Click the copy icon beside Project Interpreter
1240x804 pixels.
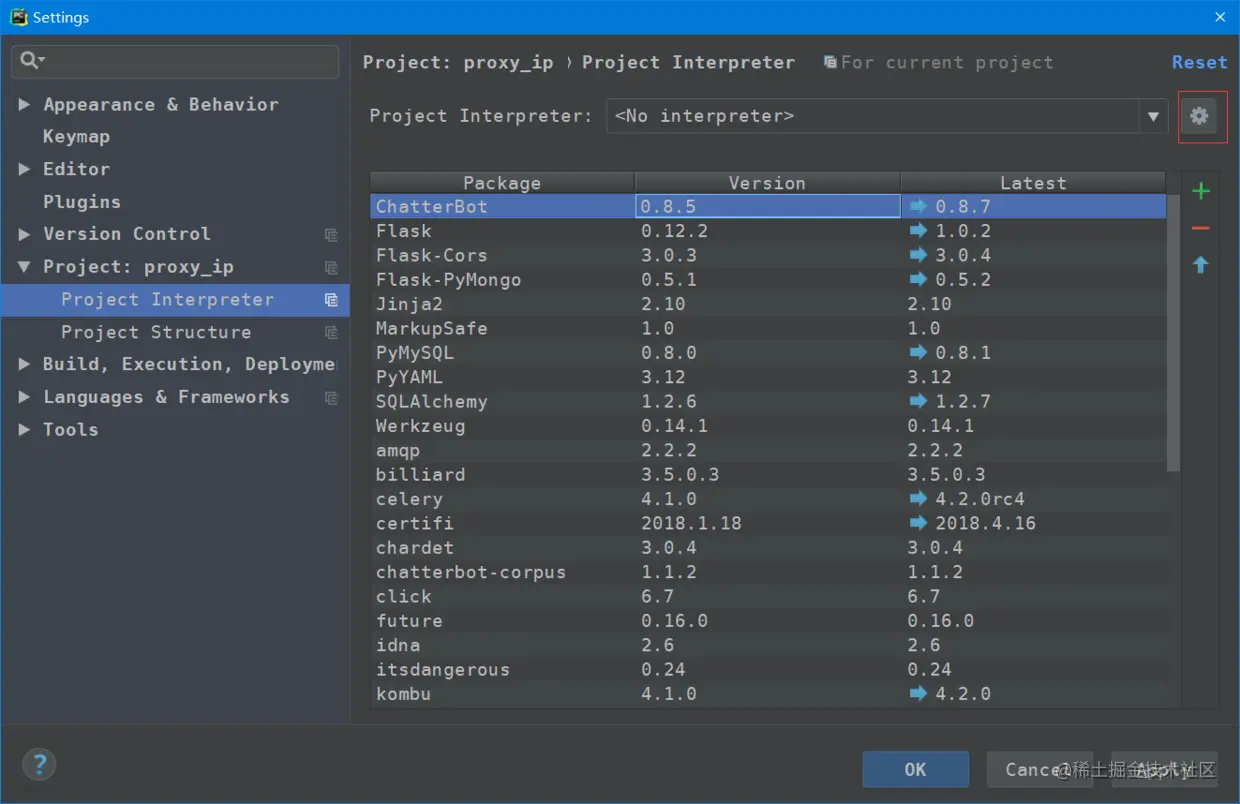click(331, 300)
